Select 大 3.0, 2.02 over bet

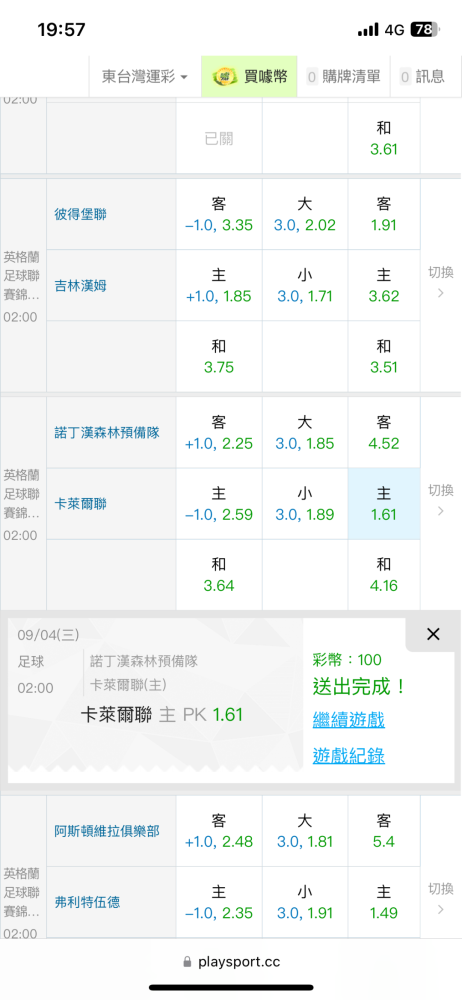tap(305, 214)
